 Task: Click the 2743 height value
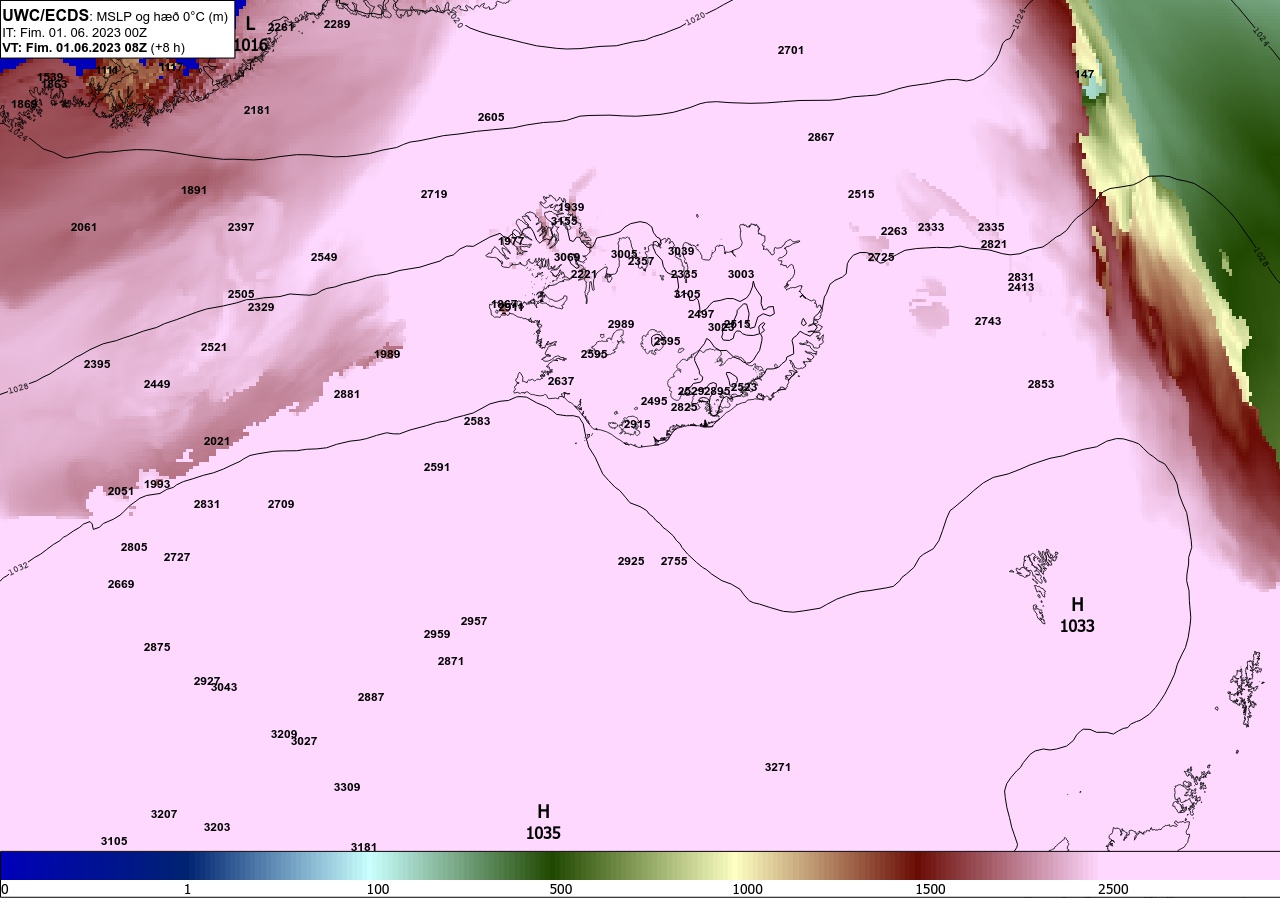point(988,321)
